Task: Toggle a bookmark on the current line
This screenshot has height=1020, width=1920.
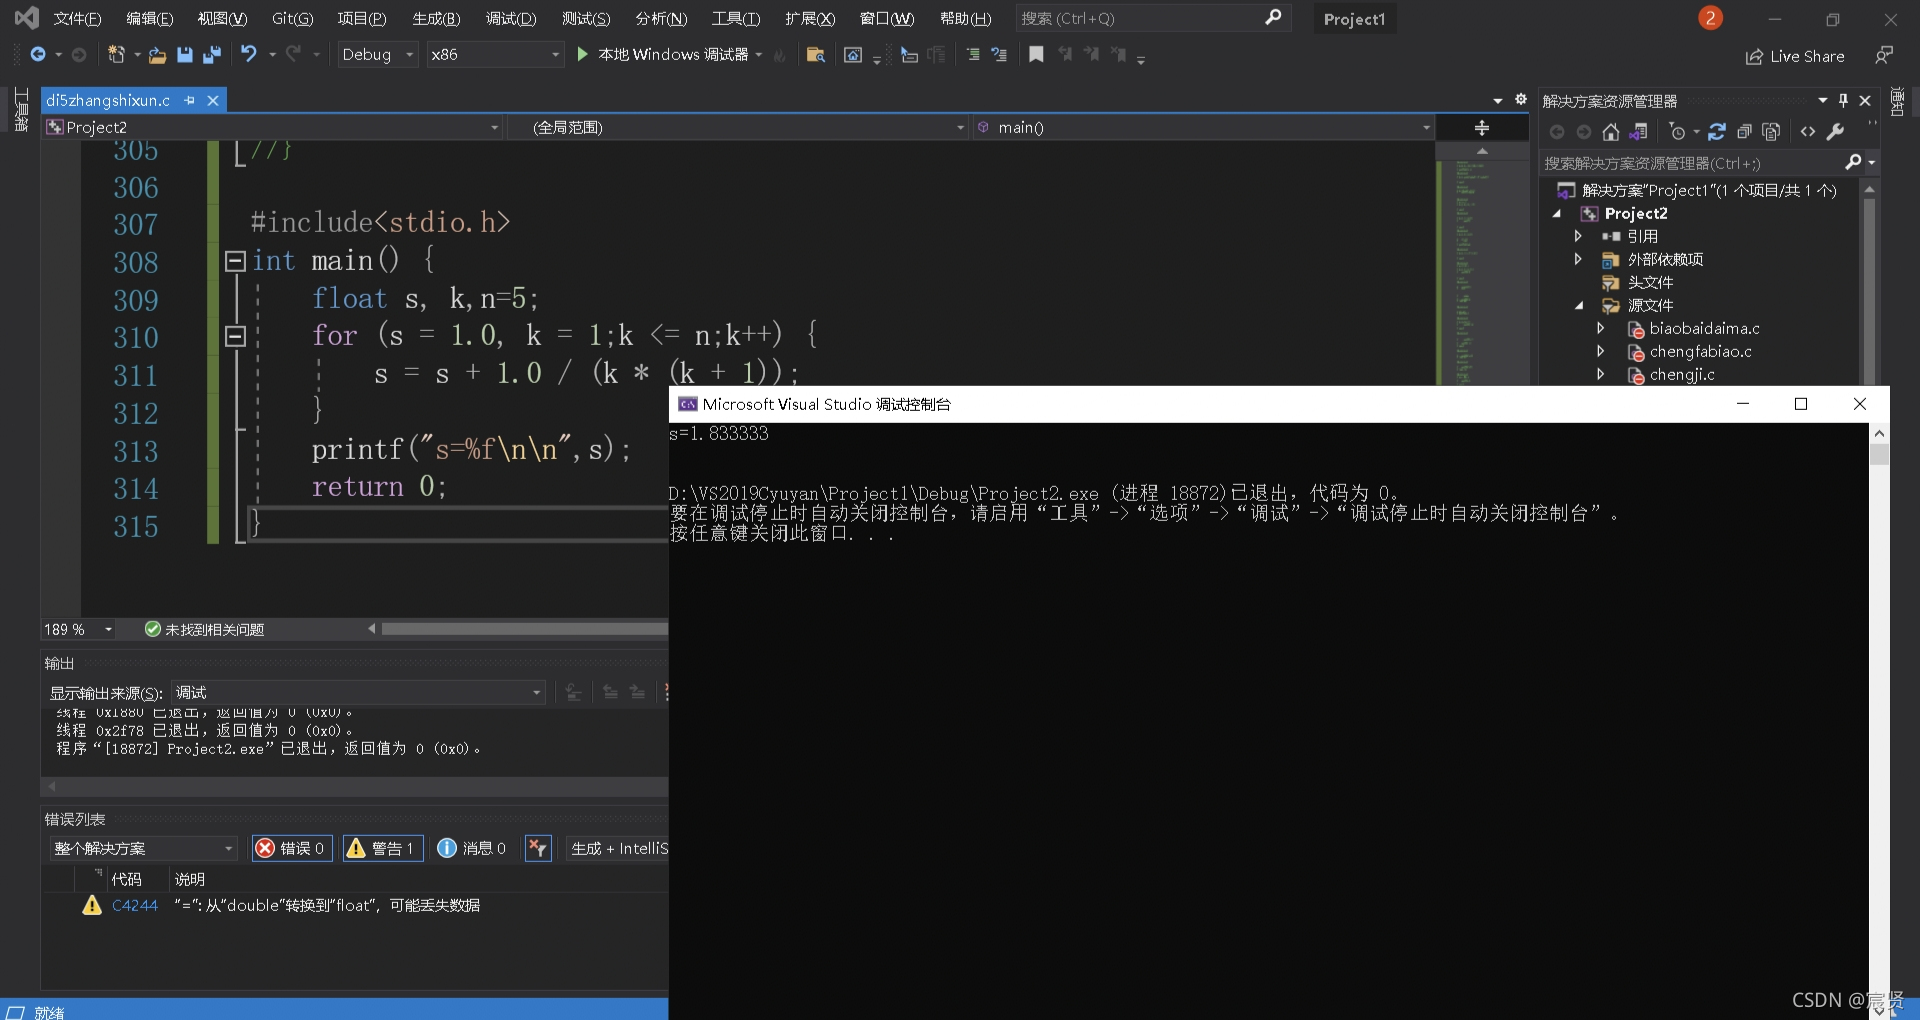Action: coord(1036,55)
